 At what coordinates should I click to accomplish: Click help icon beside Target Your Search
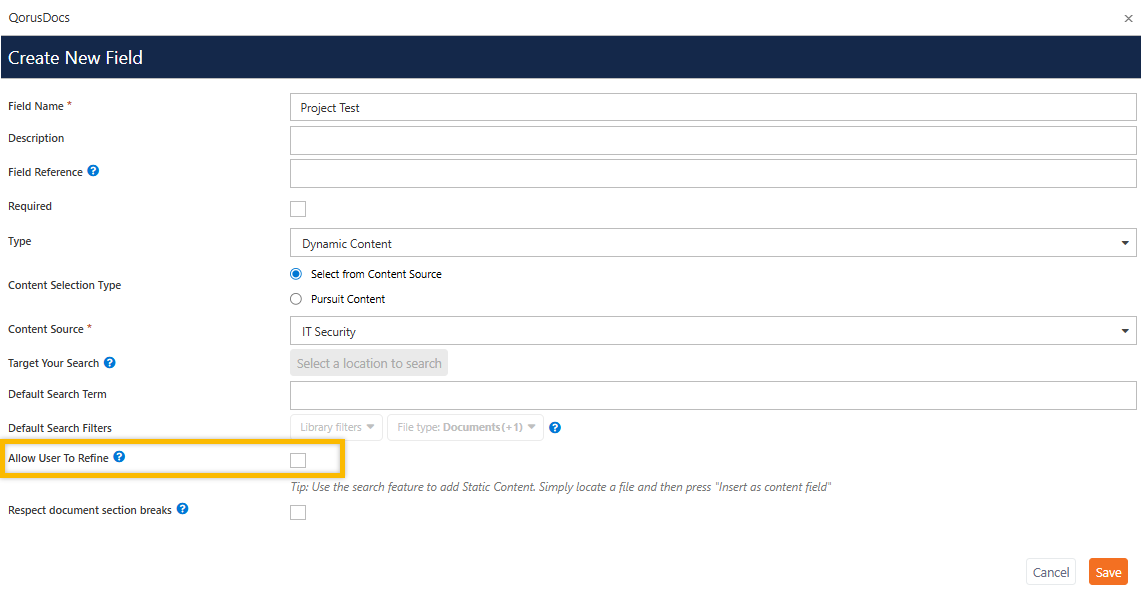(110, 363)
